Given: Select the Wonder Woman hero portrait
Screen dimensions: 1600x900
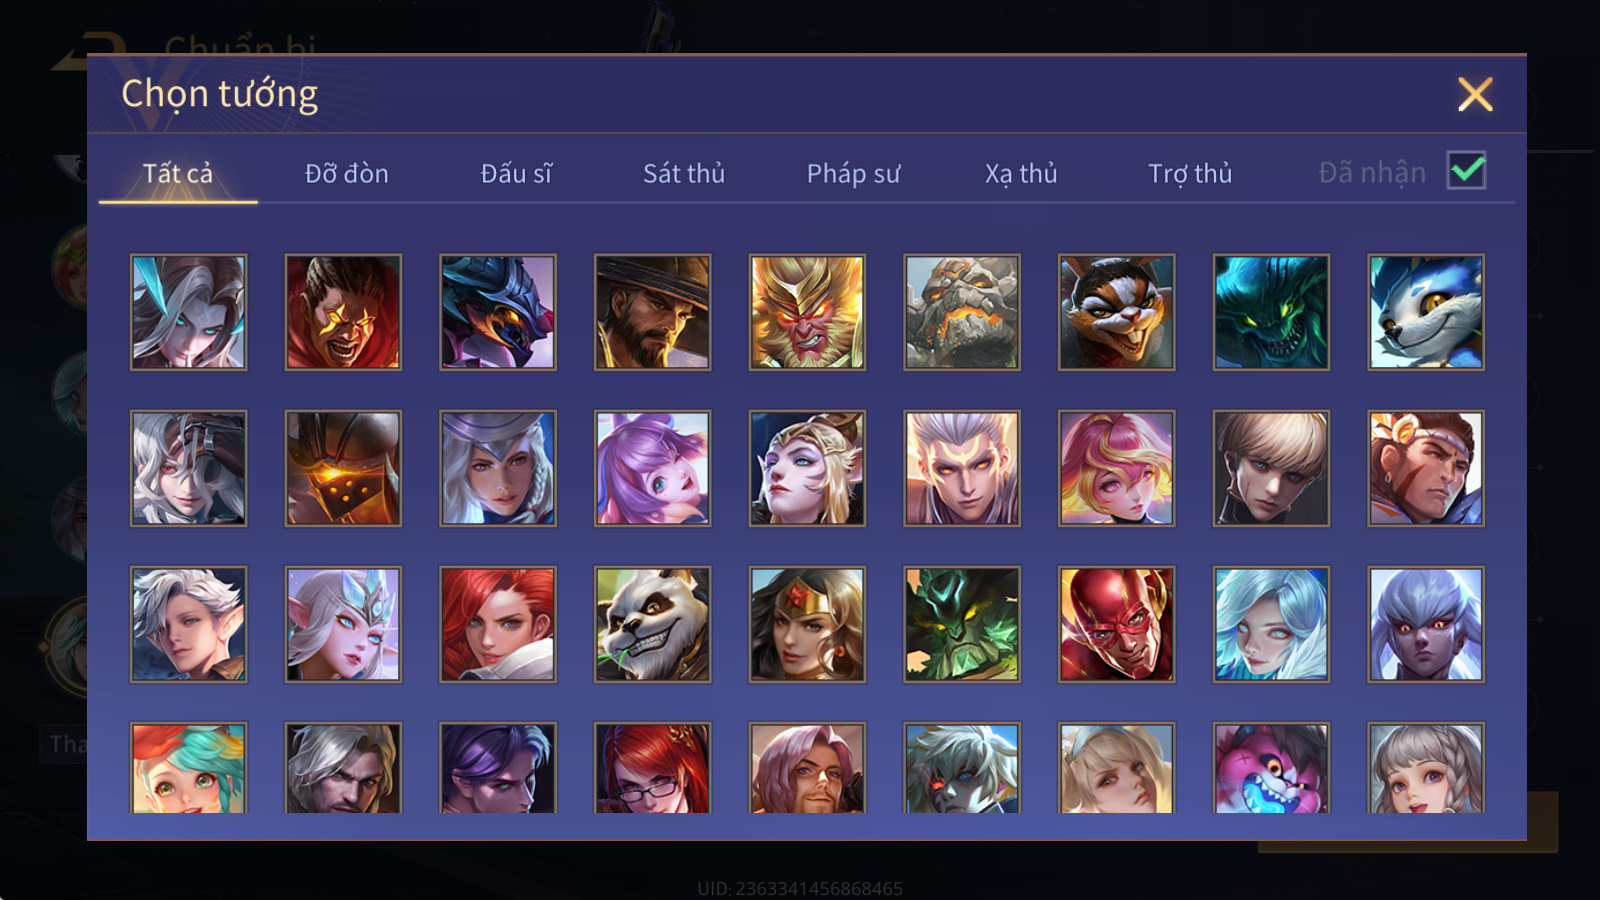Looking at the screenshot, I should coord(807,624).
